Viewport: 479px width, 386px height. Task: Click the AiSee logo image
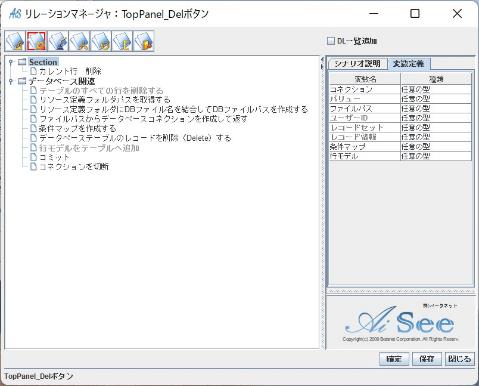pyautogui.click(x=400, y=322)
